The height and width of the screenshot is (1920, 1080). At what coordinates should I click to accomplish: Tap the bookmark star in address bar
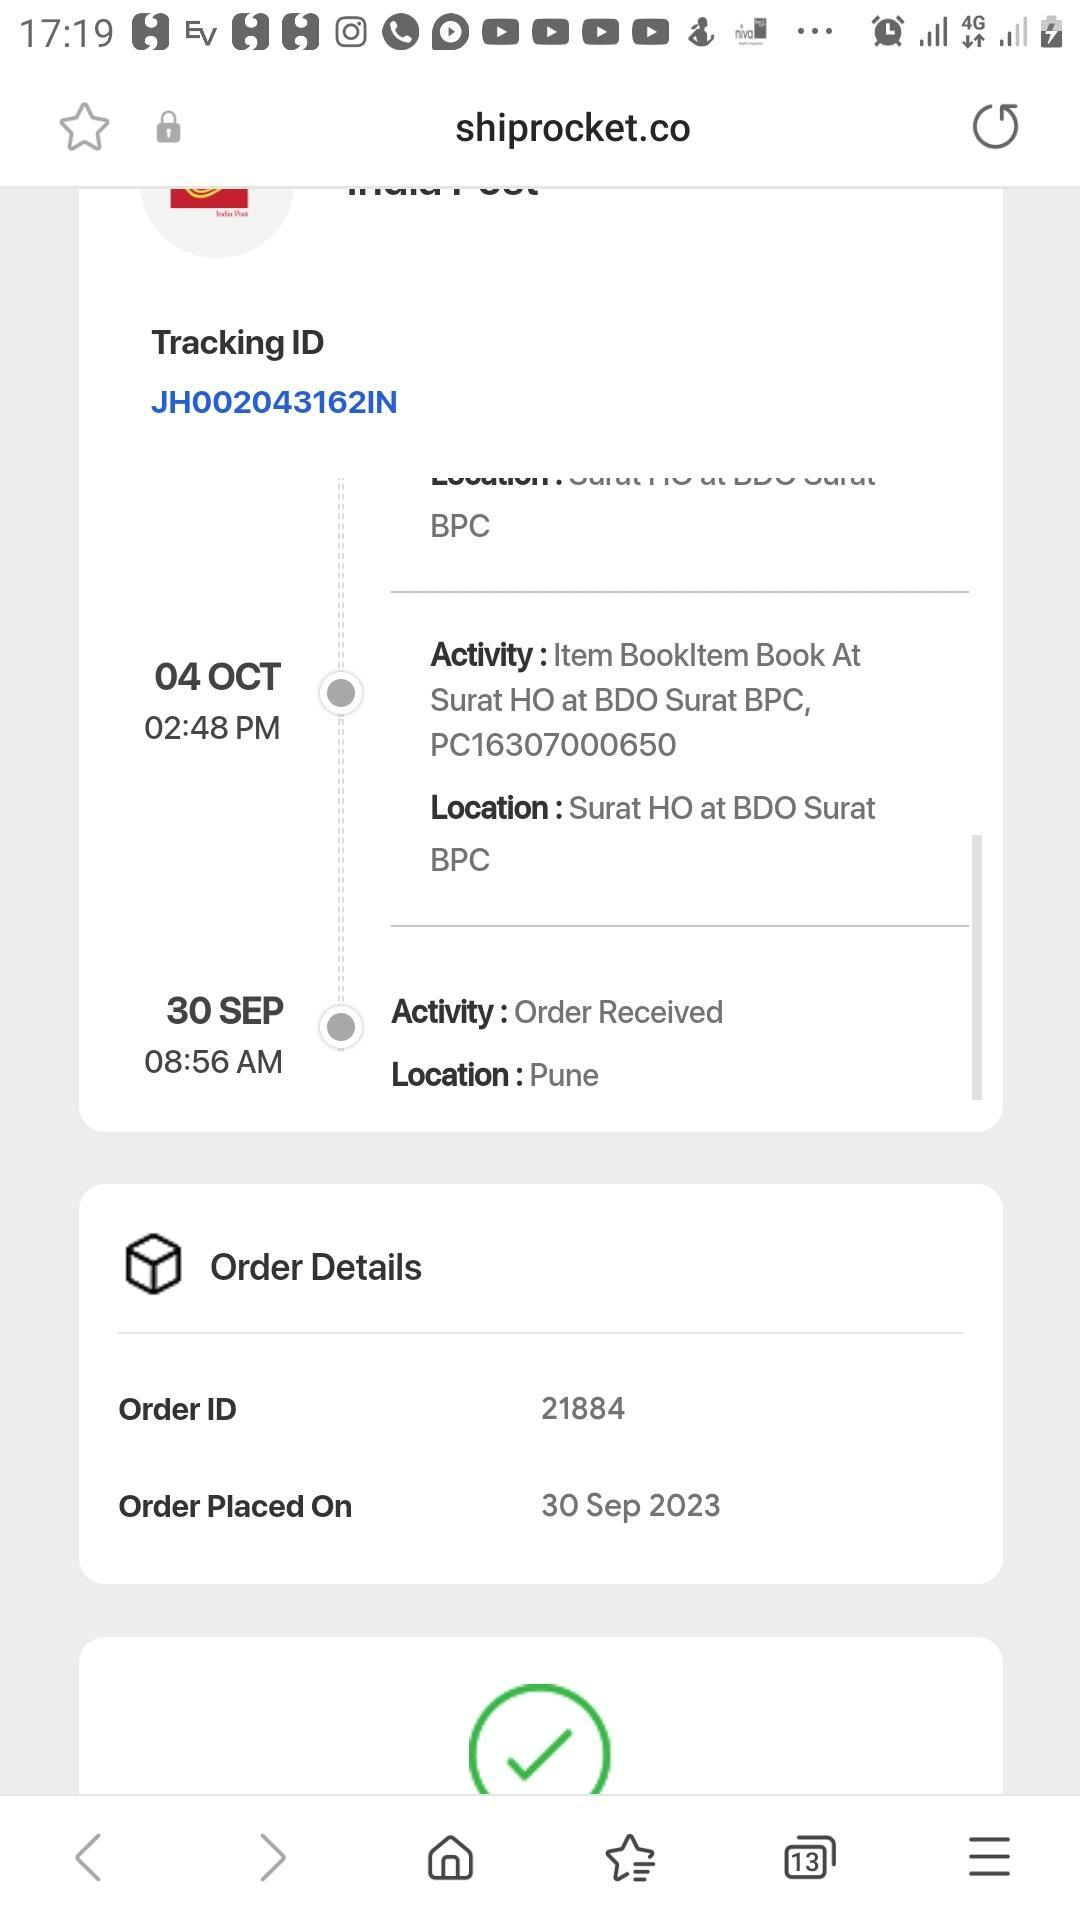(84, 127)
